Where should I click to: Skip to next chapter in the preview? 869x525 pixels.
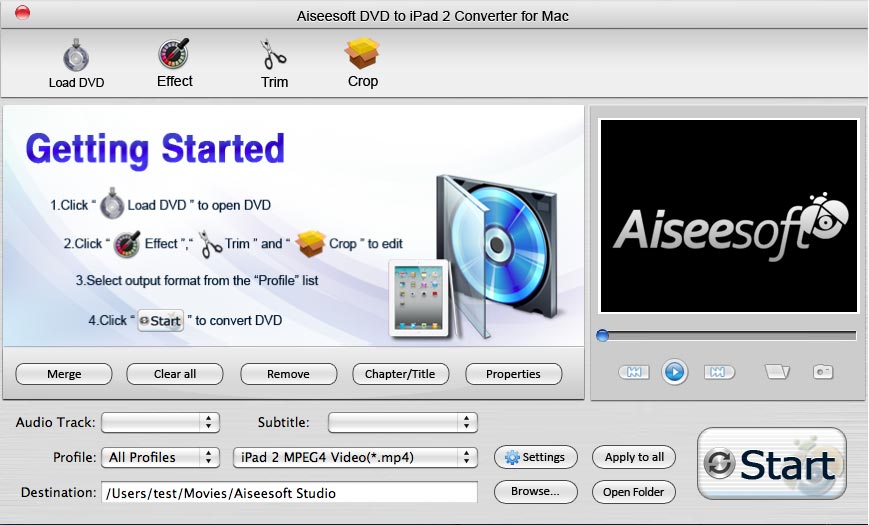point(716,372)
